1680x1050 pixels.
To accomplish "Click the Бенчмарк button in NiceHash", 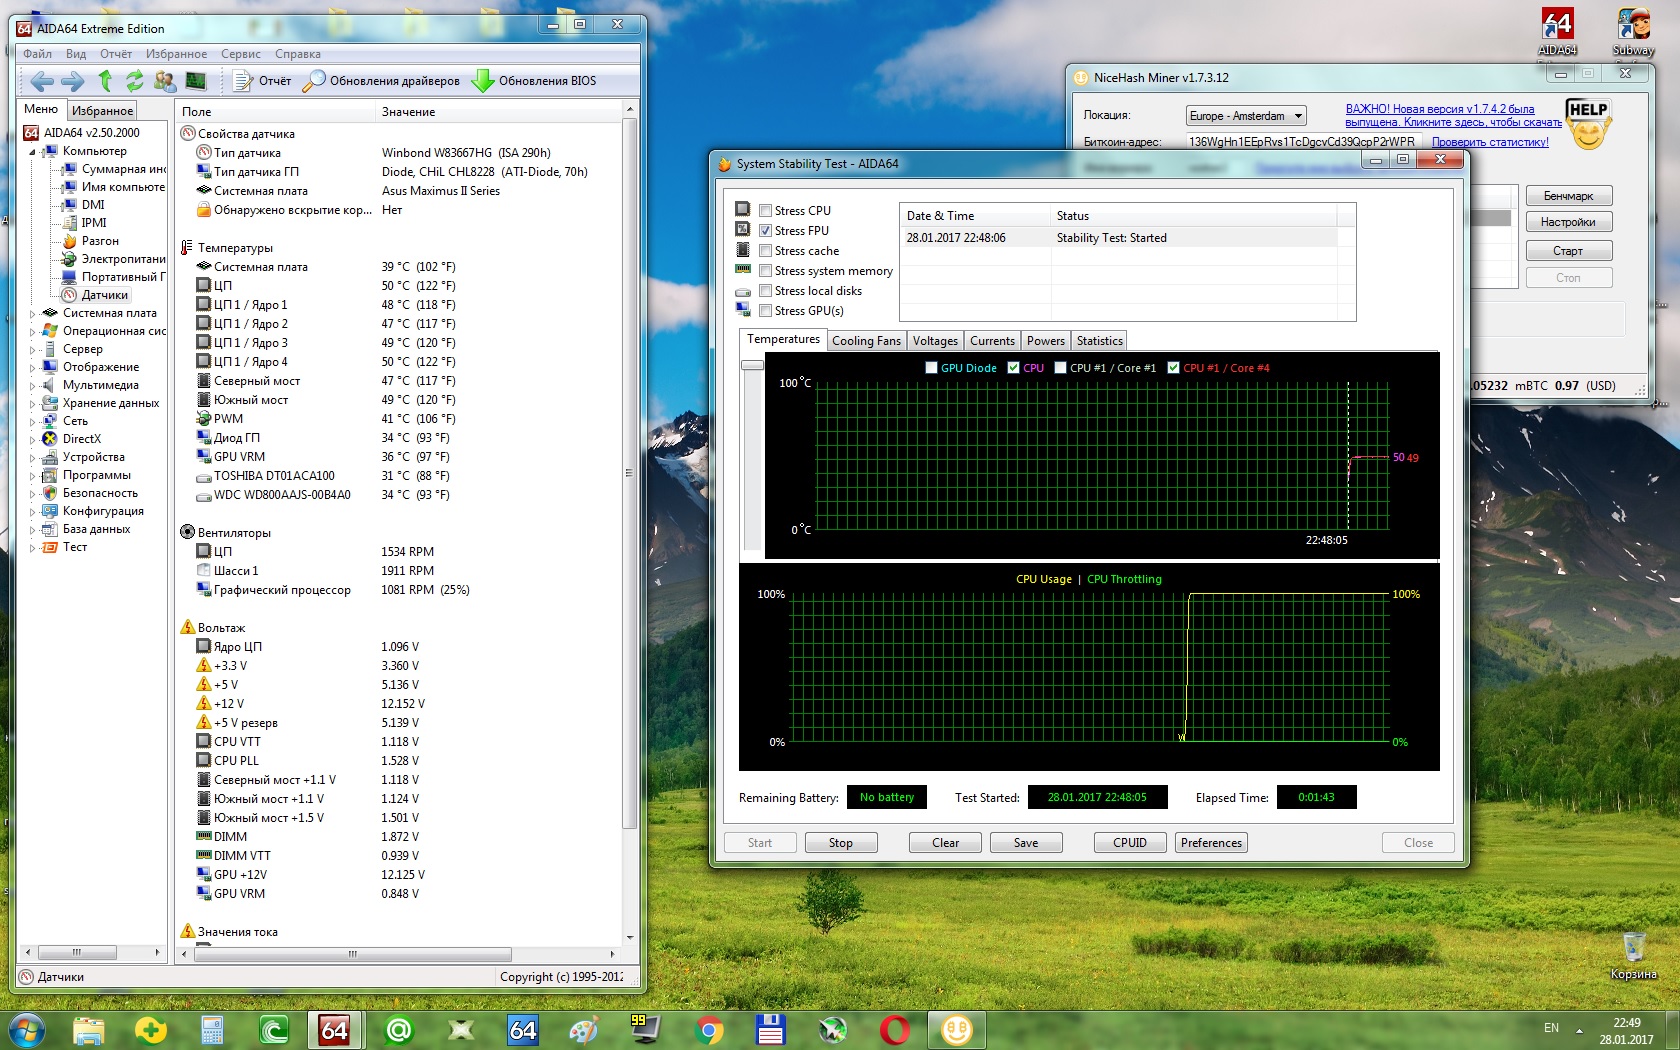I will [1569, 196].
